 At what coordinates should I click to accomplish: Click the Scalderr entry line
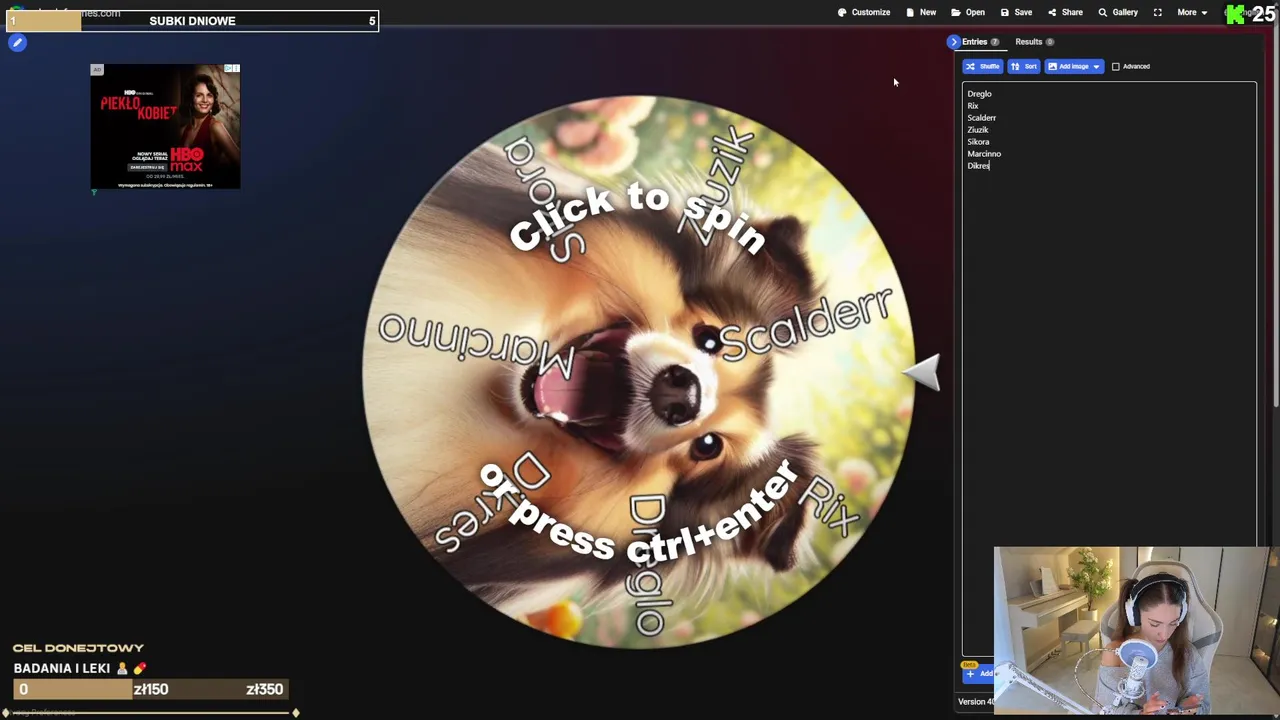pos(981,118)
